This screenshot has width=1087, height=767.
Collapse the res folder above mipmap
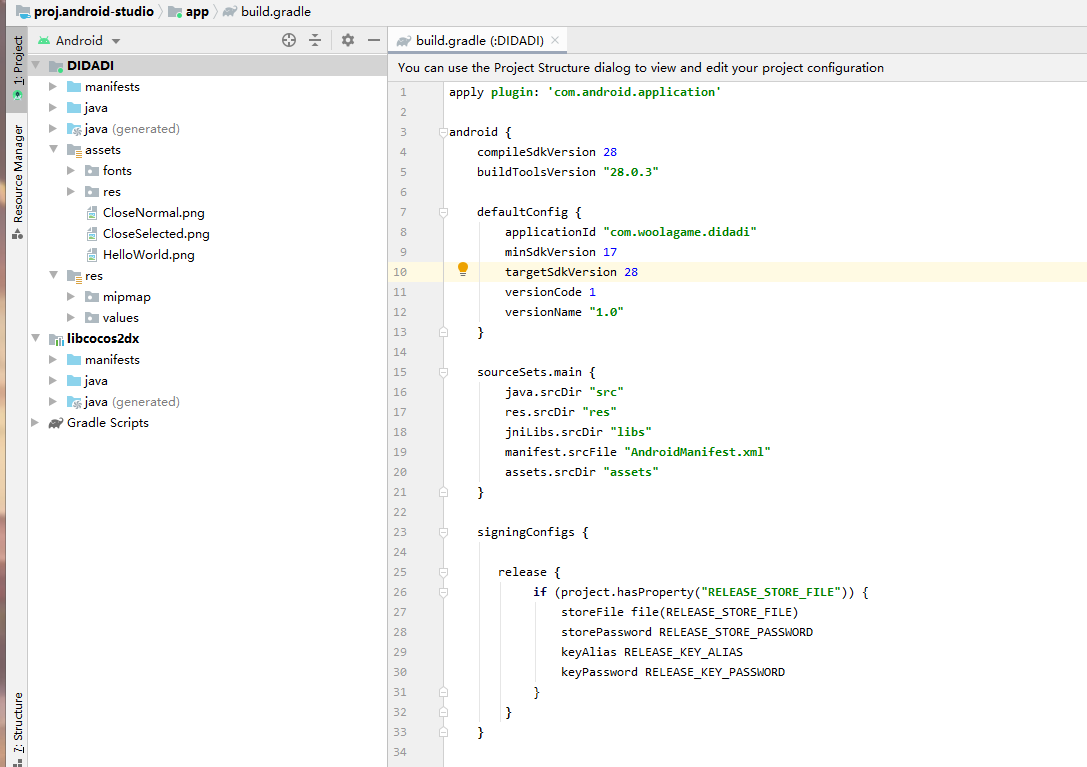point(53,275)
